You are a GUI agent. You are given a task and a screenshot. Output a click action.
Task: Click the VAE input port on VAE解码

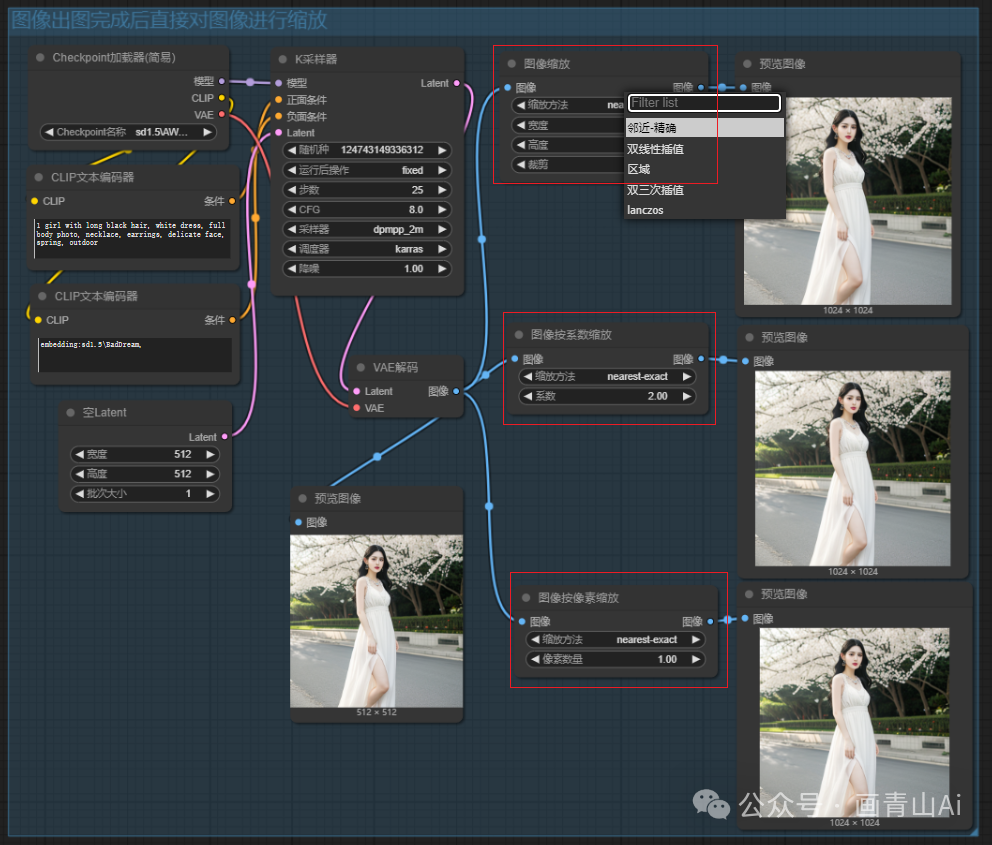point(357,408)
